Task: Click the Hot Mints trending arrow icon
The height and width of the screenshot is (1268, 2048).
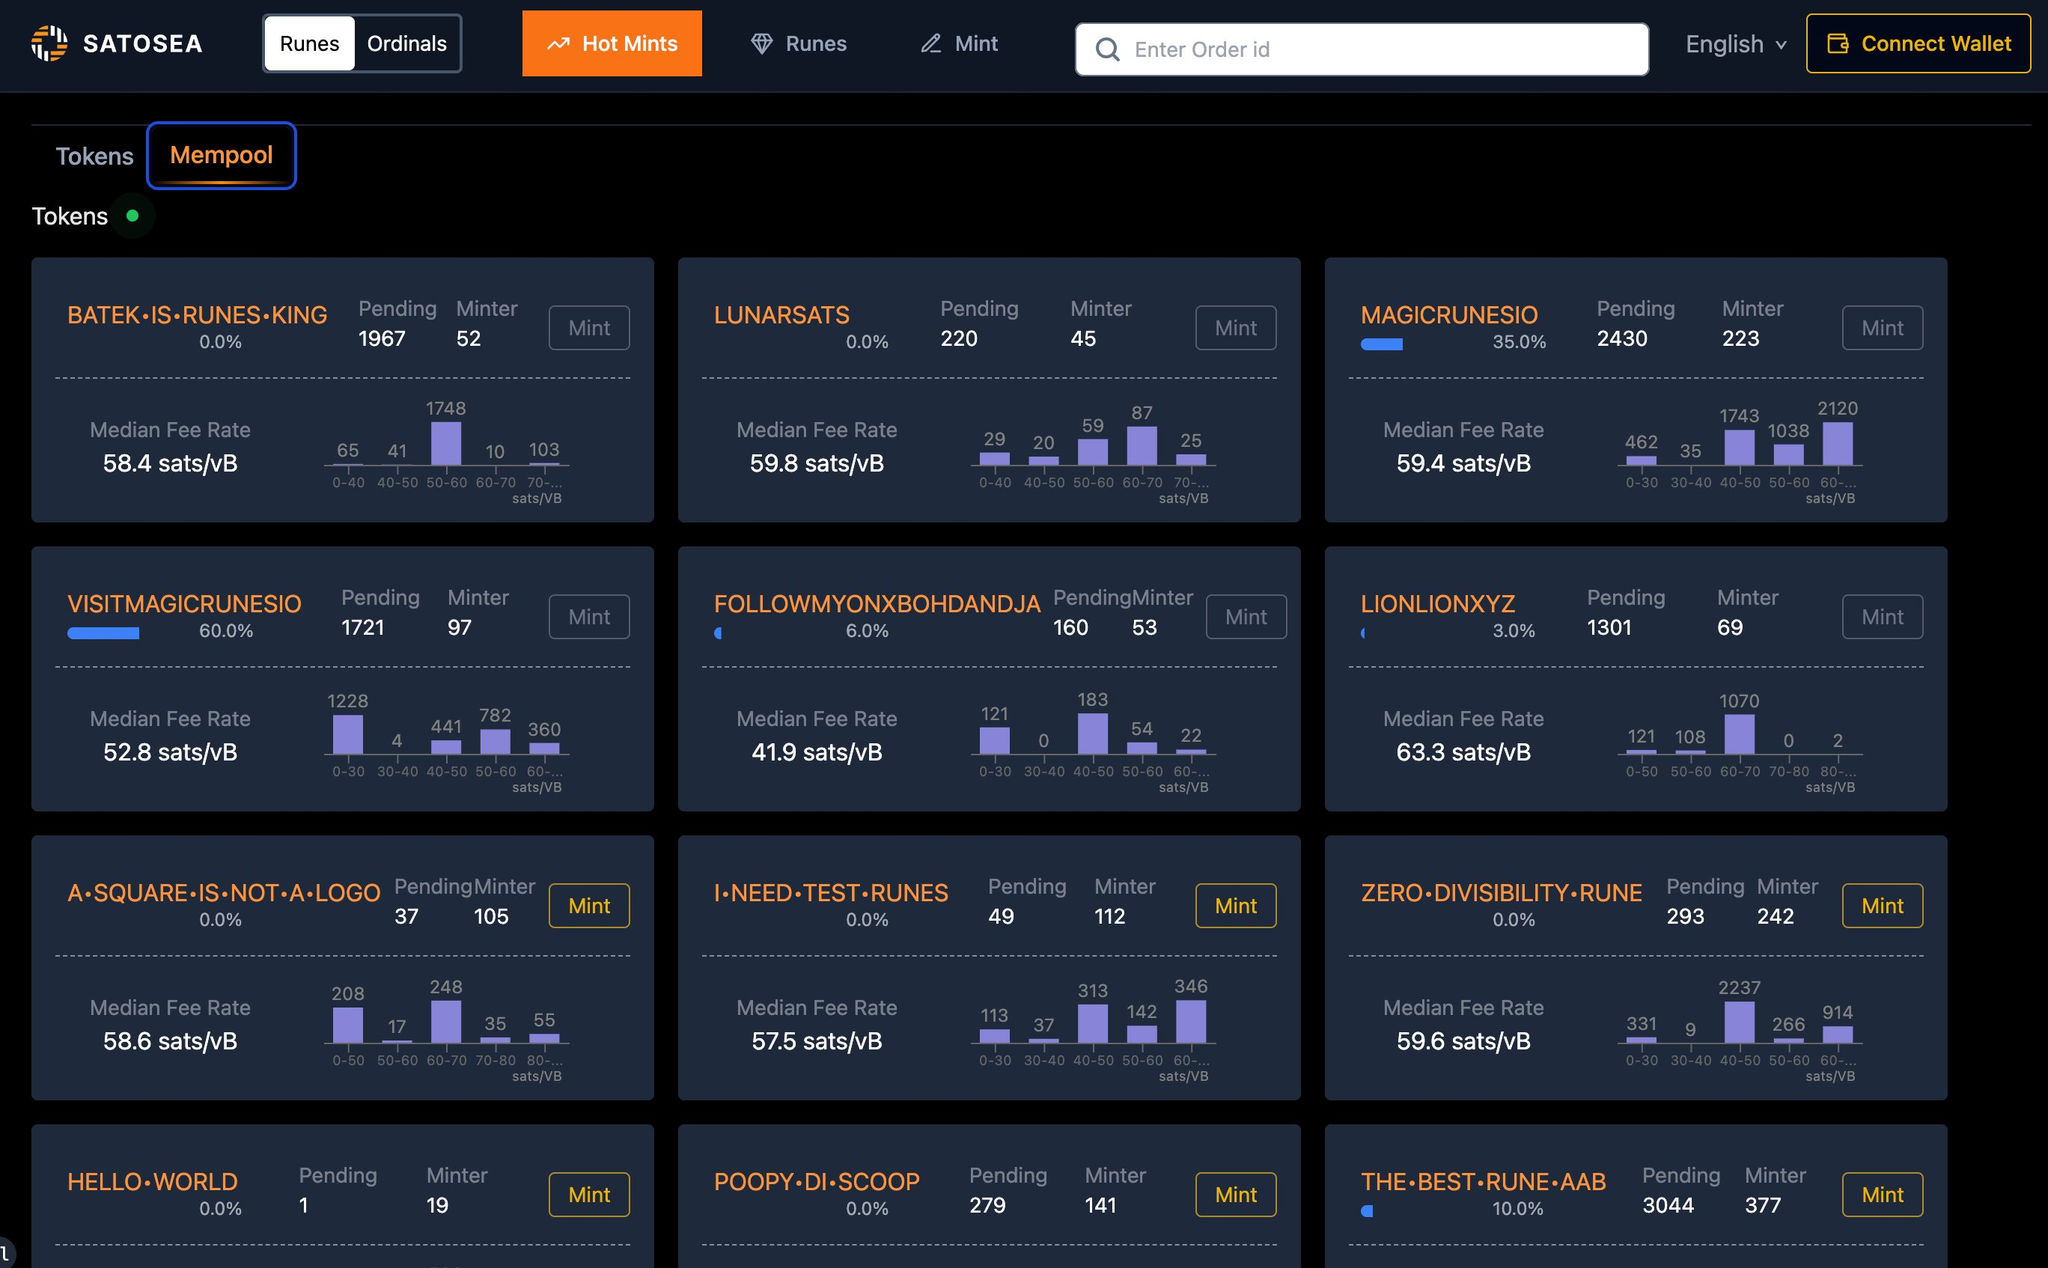Action: pos(558,43)
